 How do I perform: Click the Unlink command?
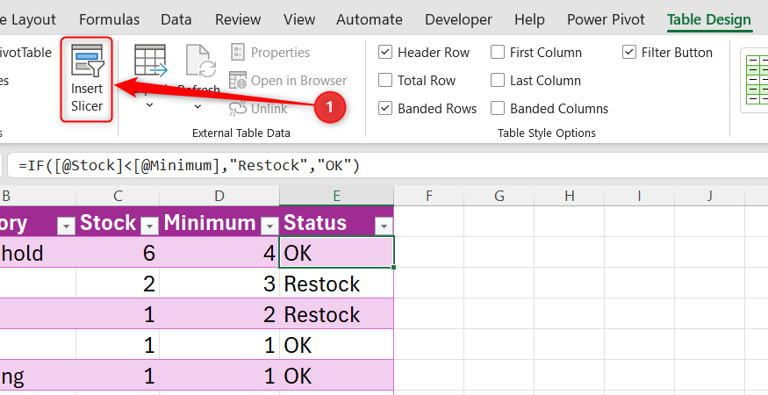pyautogui.click(x=259, y=108)
